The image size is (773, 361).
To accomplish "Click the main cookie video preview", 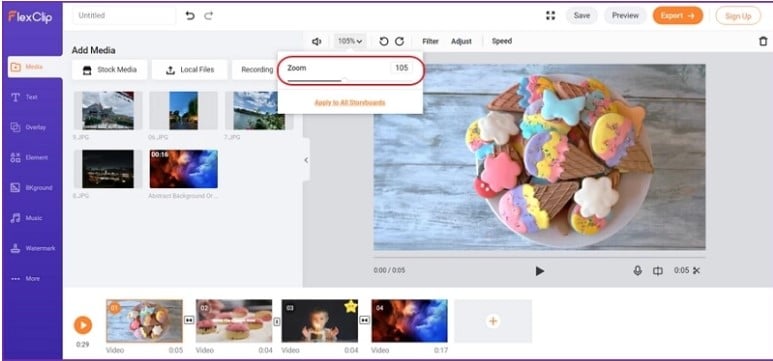I will coord(539,157).
